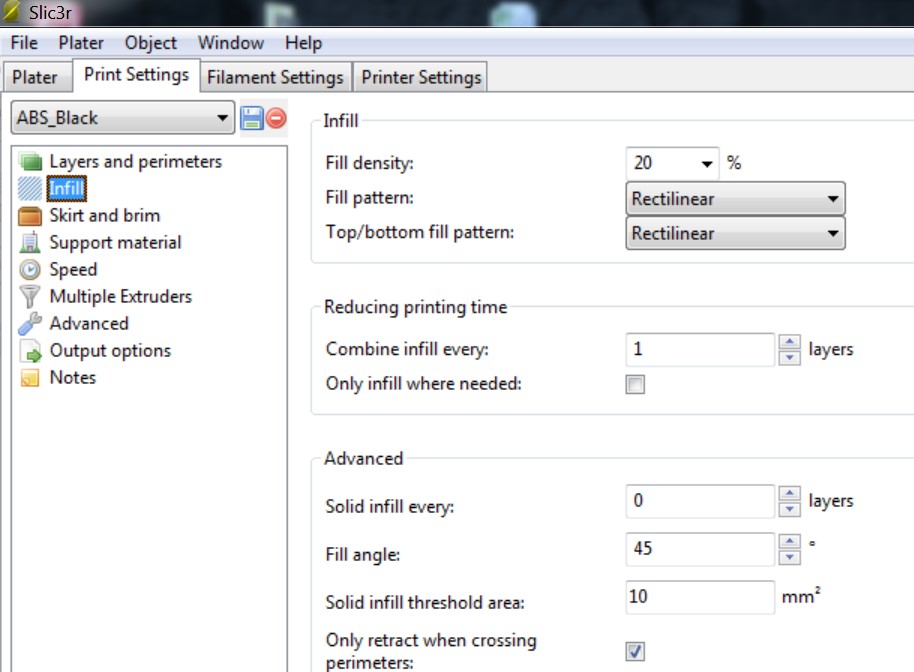Expand Top/bottom fill pattern dropdown
914x672 pixels.
[833, 233]
